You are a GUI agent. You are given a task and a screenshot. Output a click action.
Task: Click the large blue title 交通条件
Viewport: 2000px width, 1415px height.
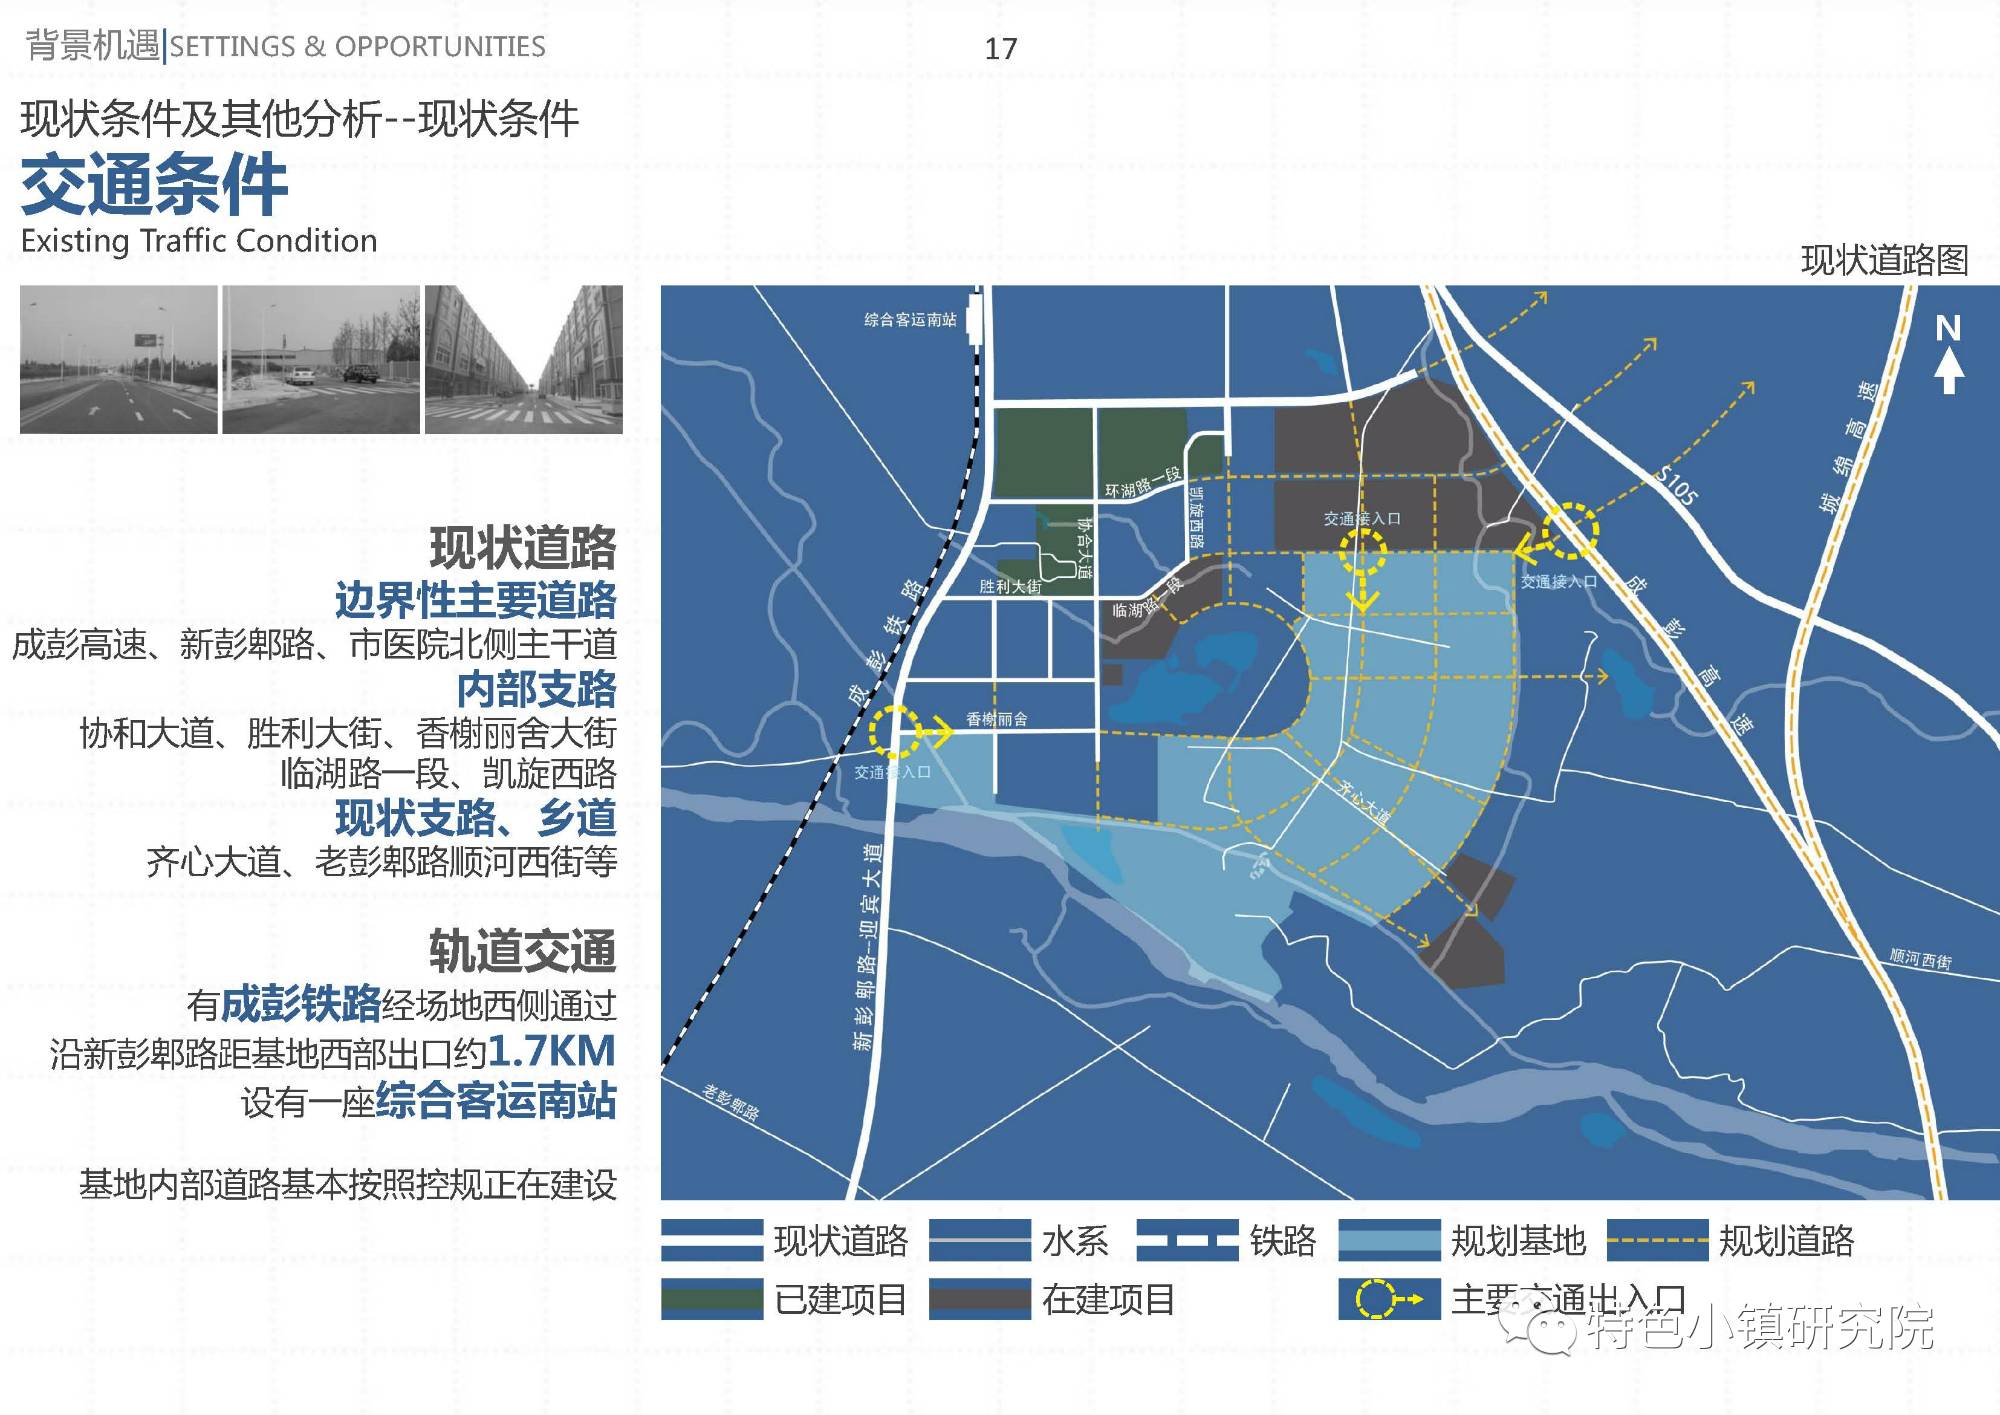pos(154,184)
